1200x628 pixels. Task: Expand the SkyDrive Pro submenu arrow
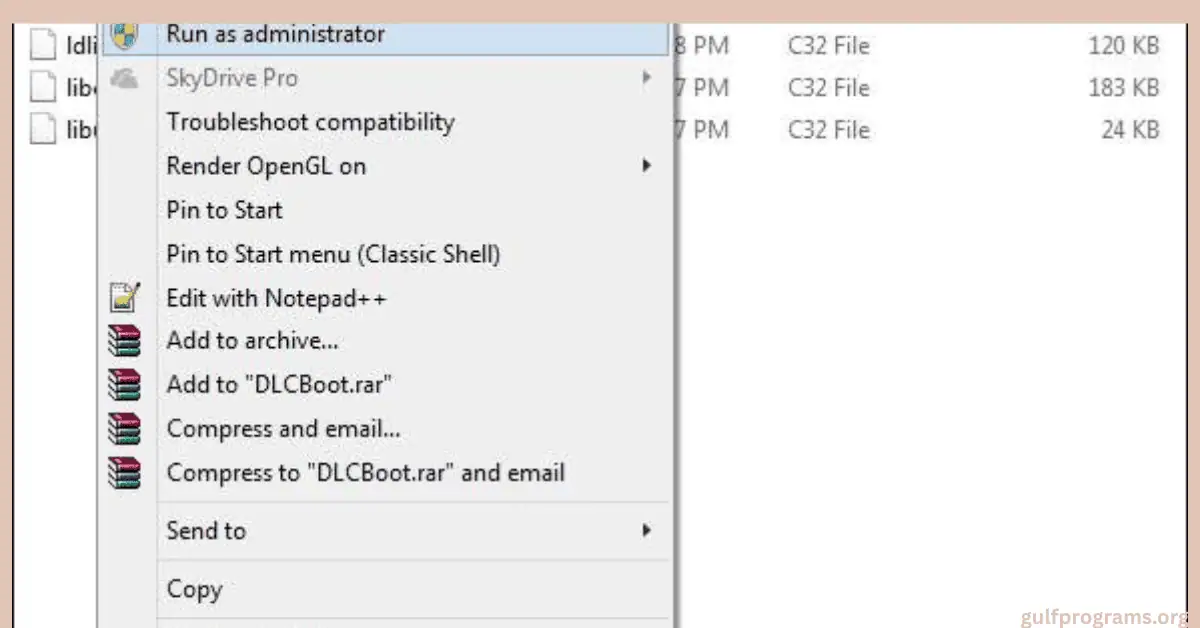[x=646, y=77]
